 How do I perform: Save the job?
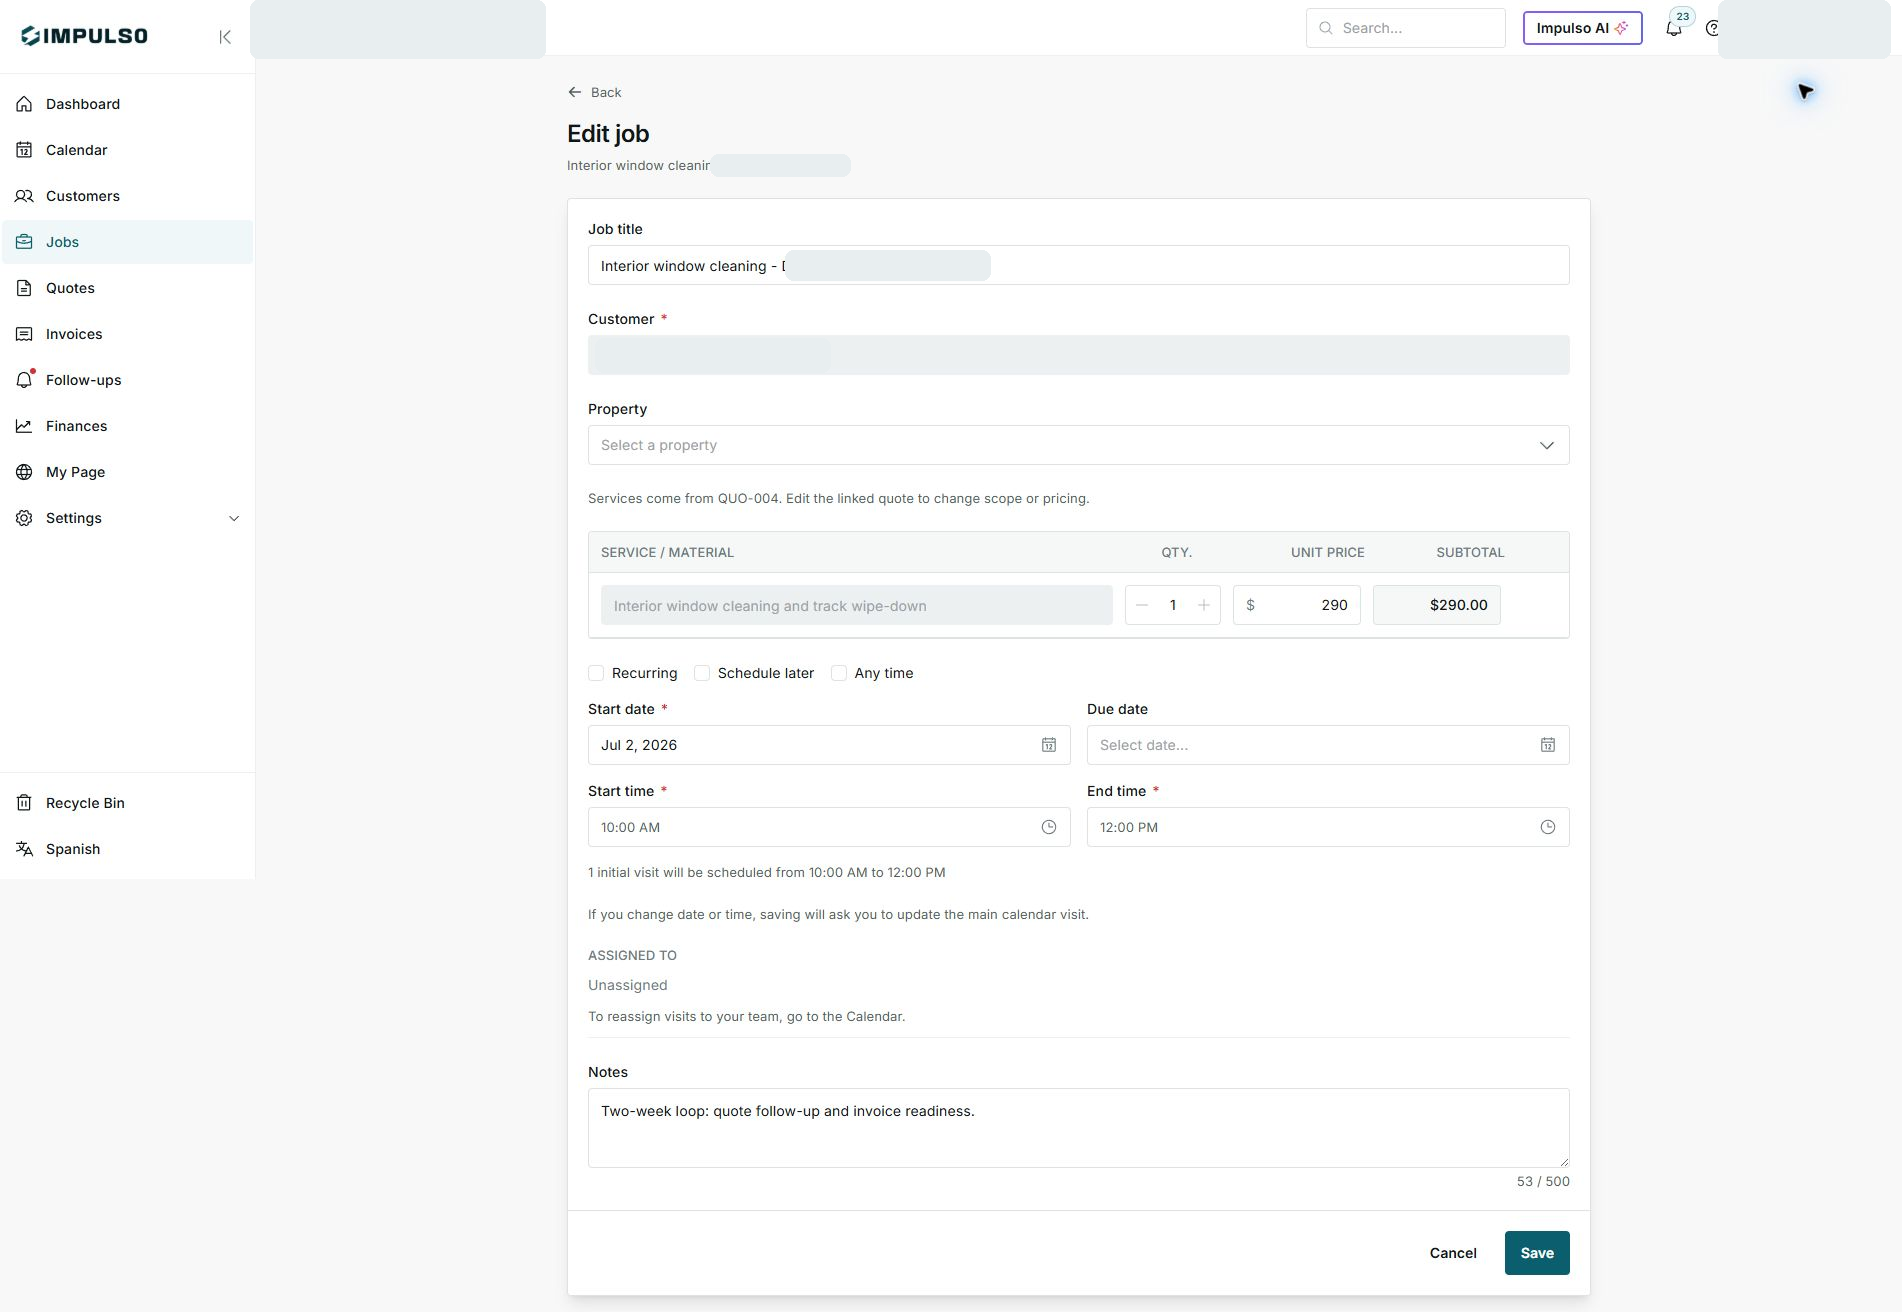(1537, 1253)
